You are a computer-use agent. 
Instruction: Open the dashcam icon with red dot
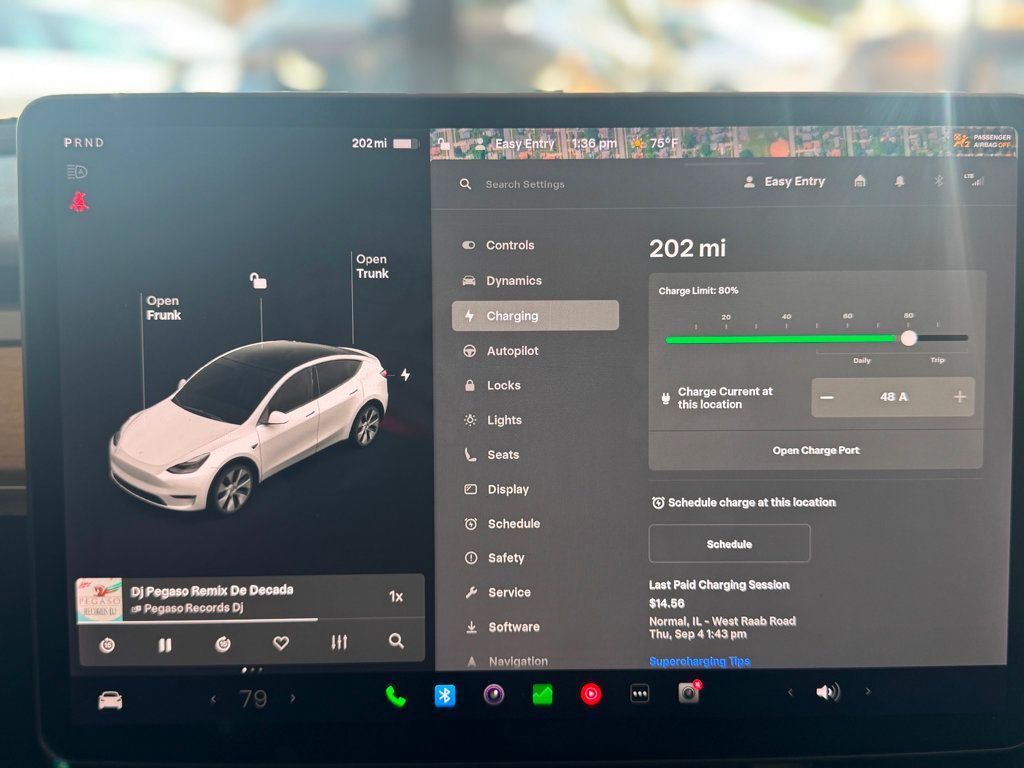click(x=689, y=692)
